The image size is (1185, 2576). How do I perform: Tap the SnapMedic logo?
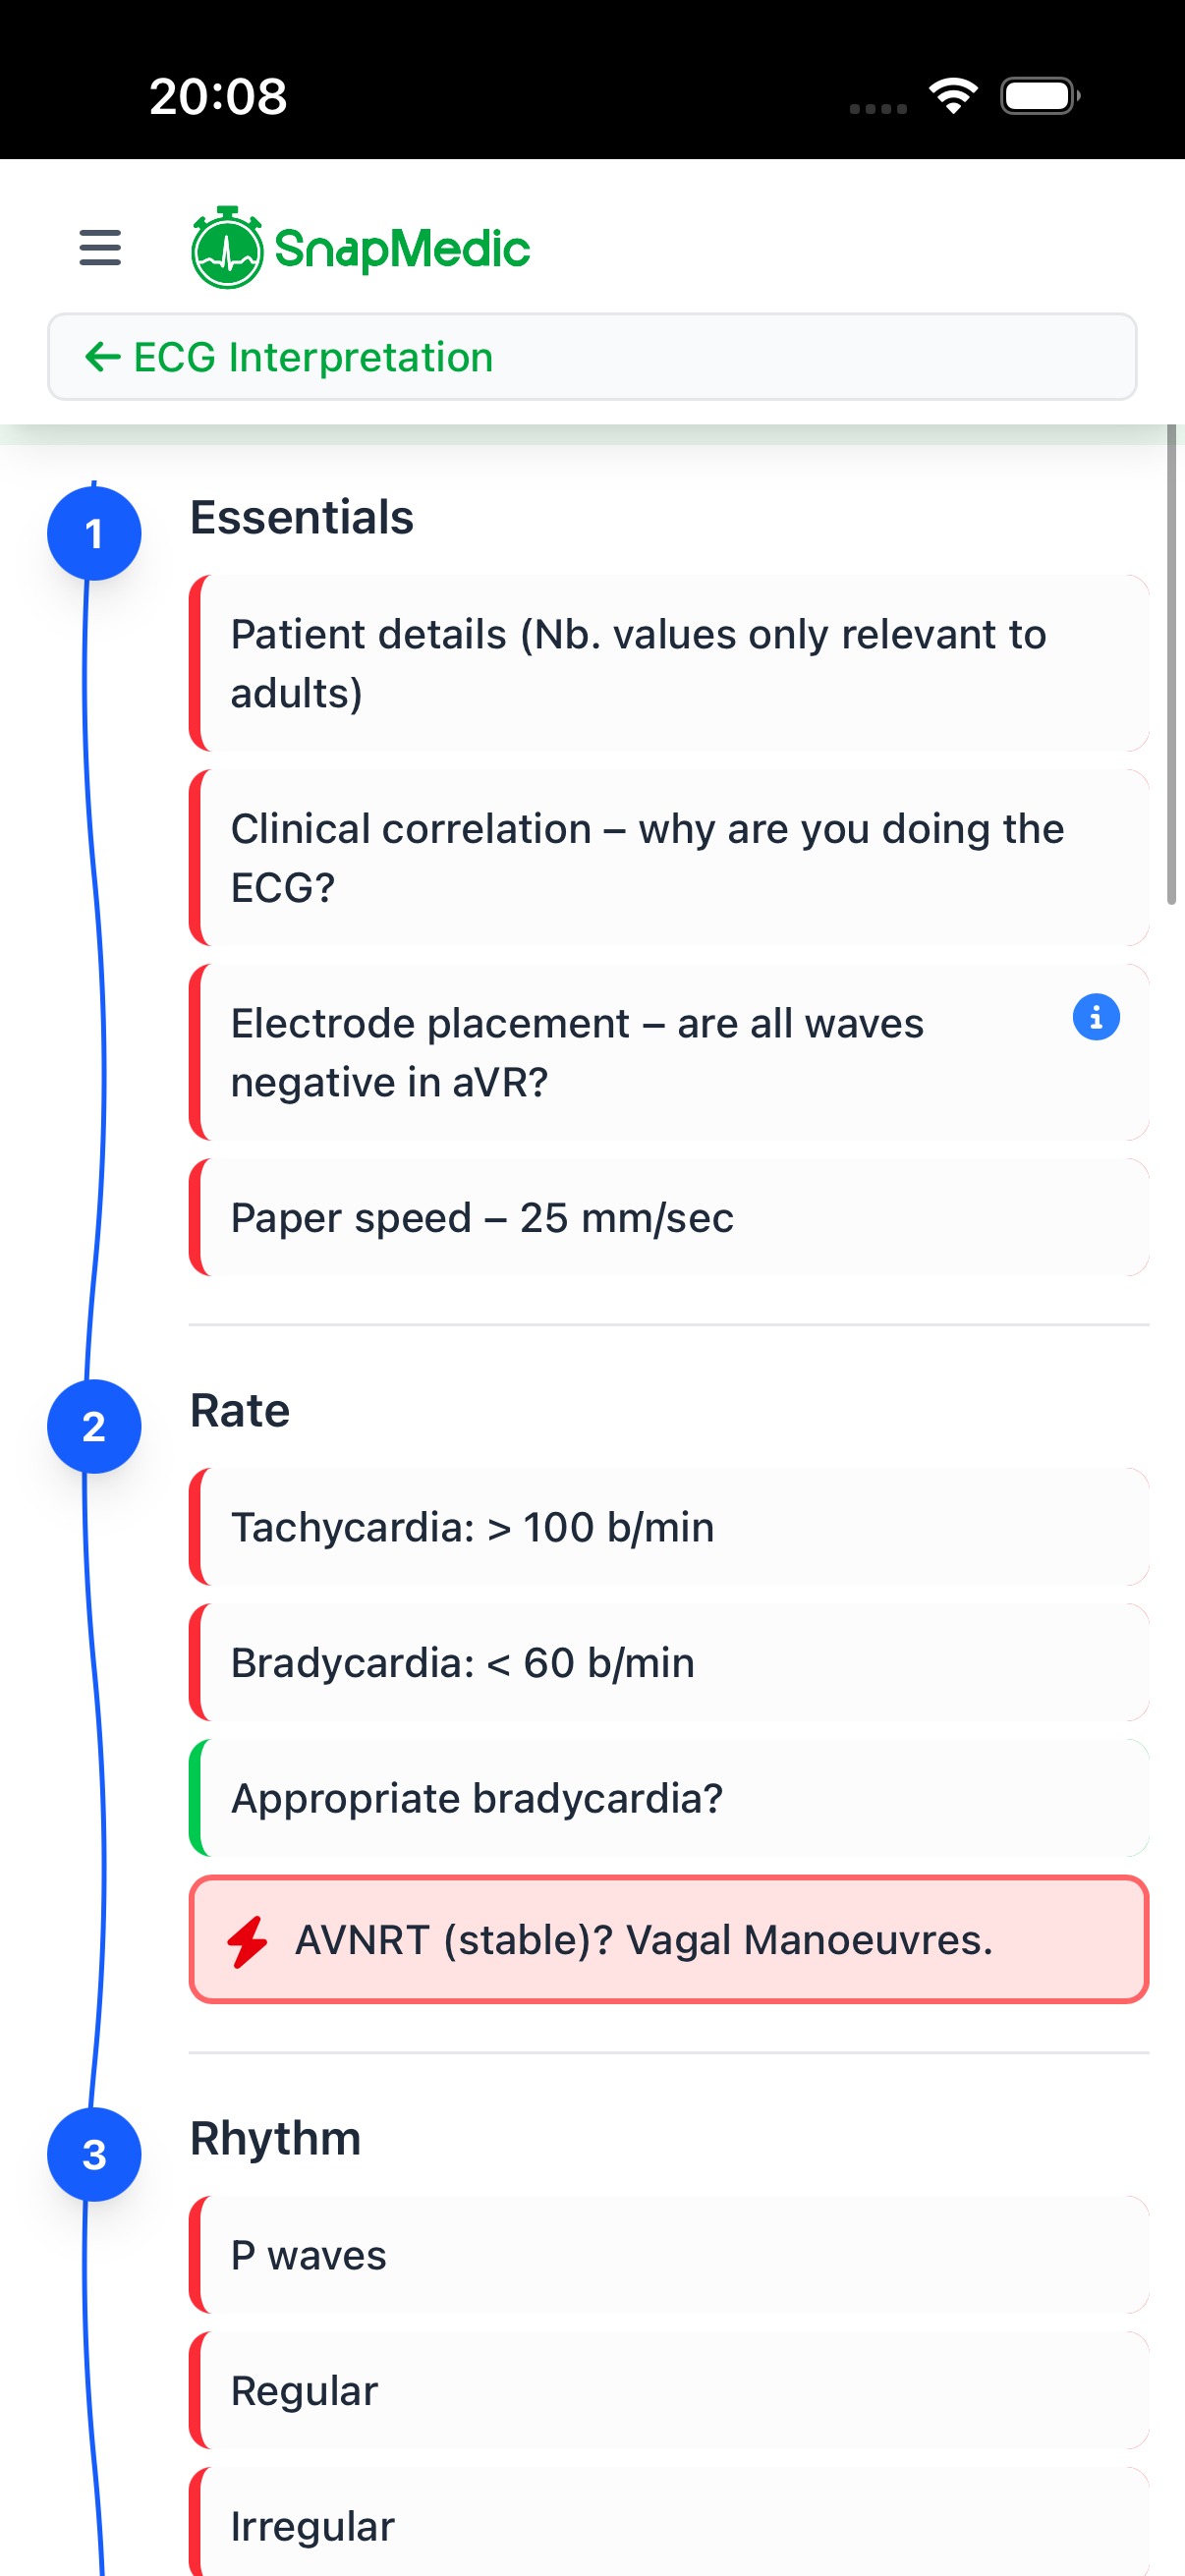360,248
